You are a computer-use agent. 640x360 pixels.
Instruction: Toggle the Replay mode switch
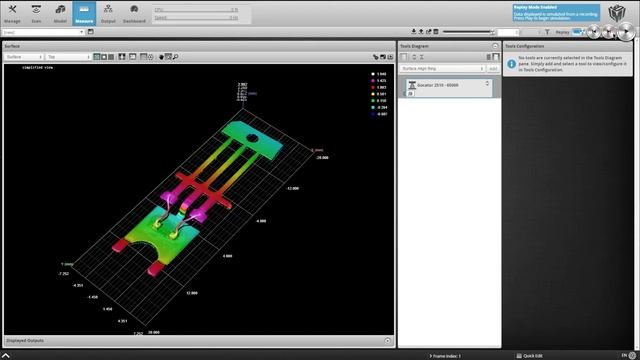tap(578, 32)
